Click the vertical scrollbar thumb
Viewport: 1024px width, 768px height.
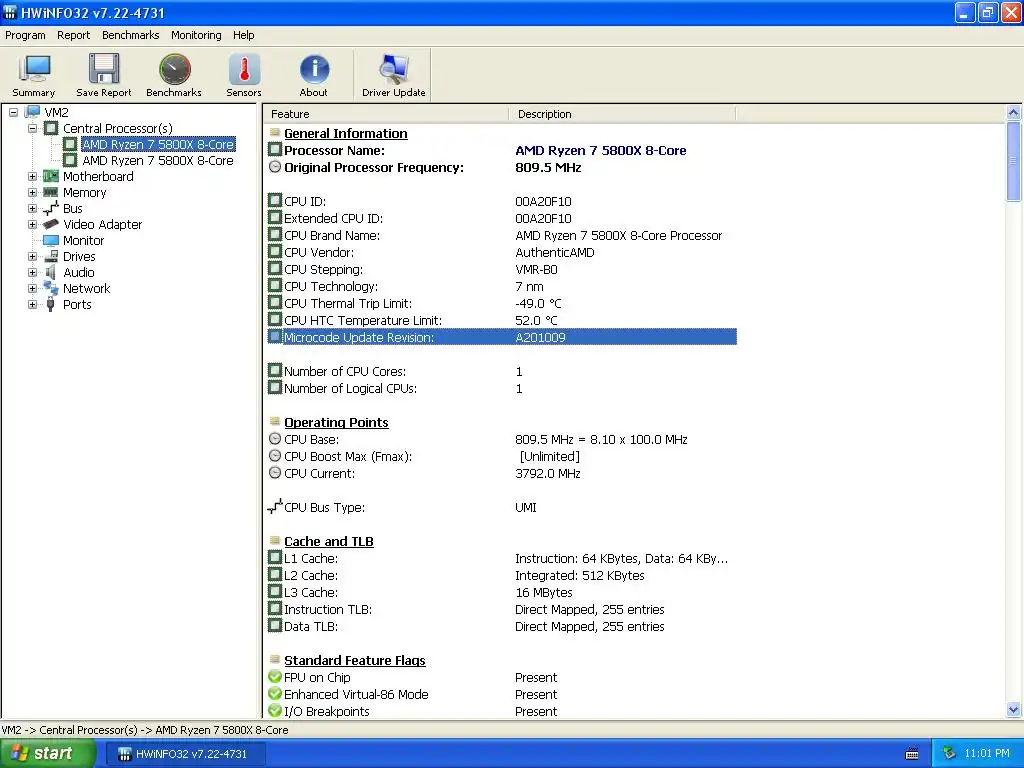pos(1014,161)
